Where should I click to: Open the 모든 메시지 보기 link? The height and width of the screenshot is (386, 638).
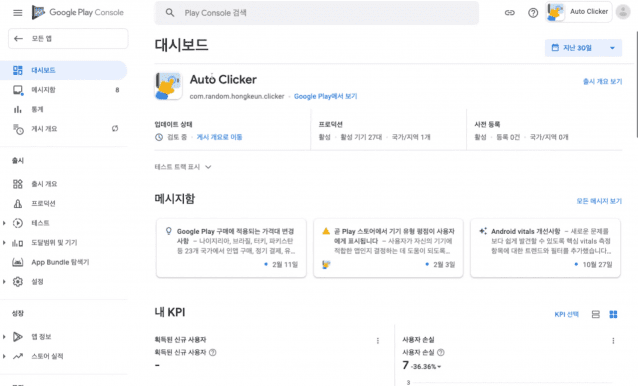click(599, 201)
